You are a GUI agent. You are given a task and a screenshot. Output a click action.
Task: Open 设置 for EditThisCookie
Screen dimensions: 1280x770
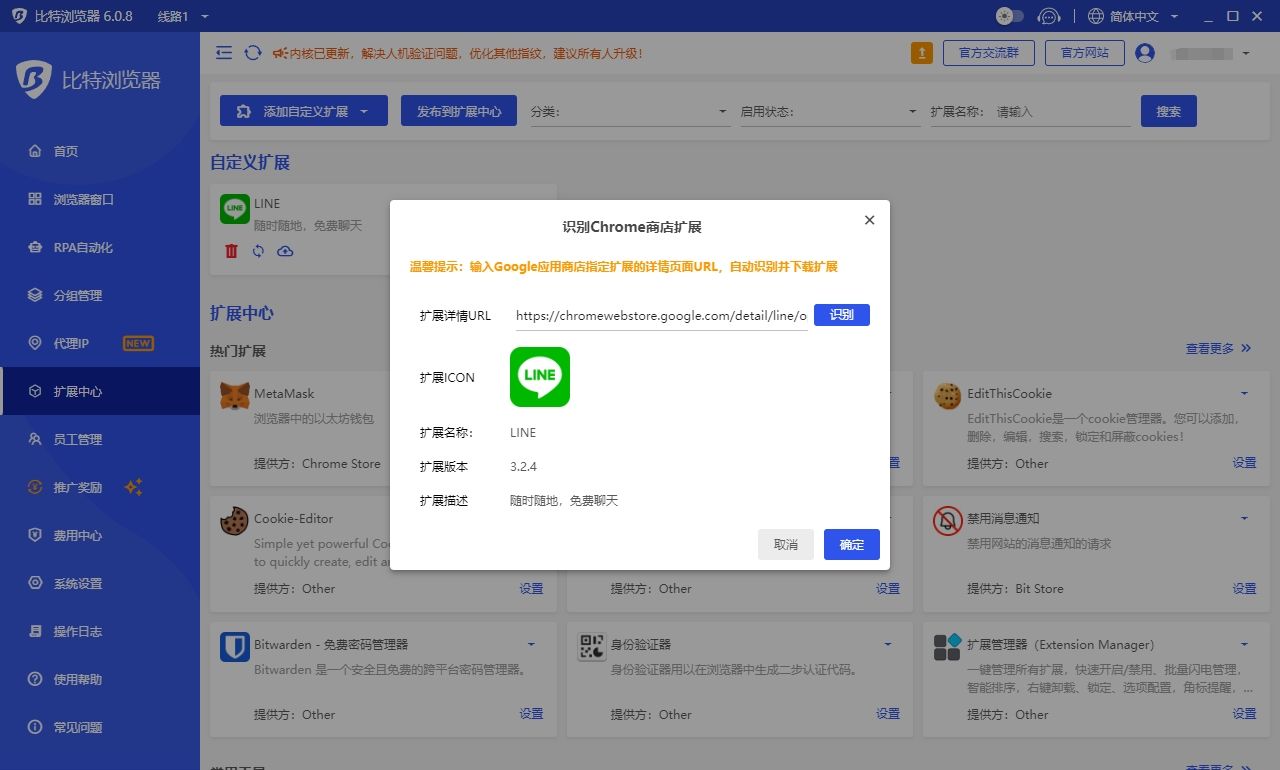point(1244,463)
